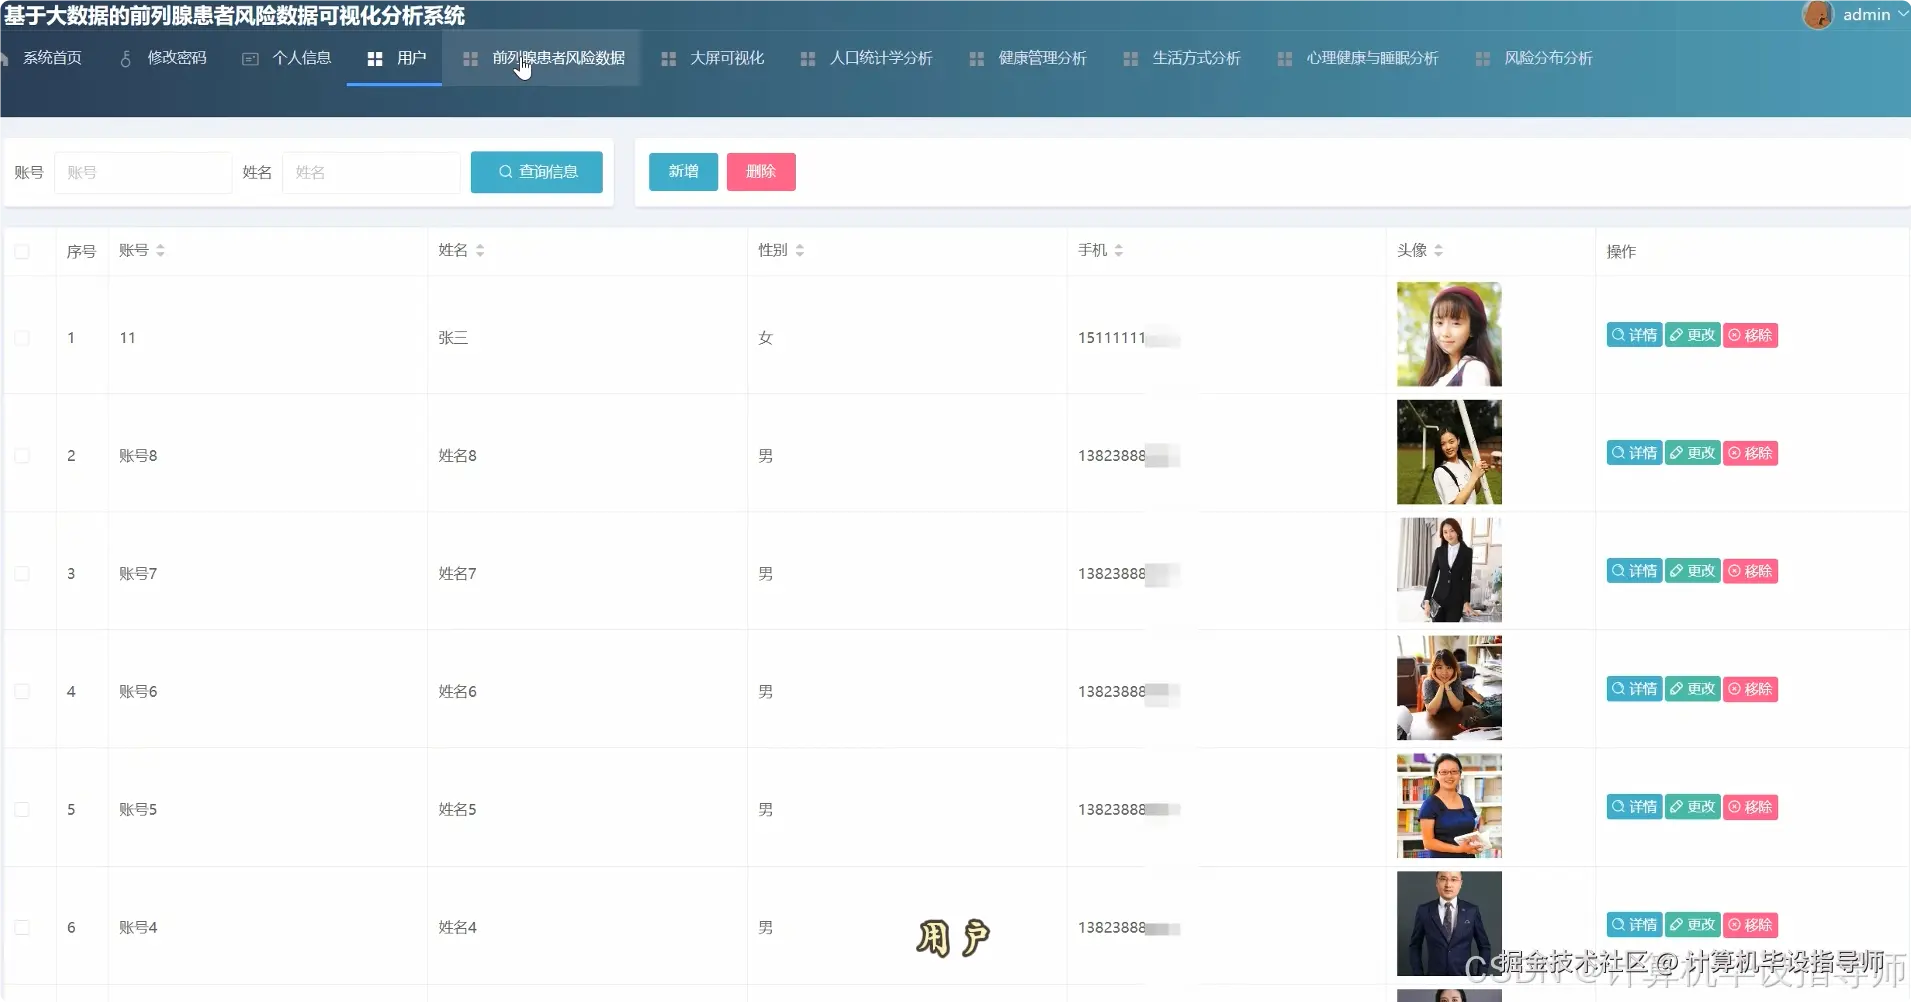This screenshot has width=1911, height=1002.
Task: Click the lock icon beside 修改密码
Action: coord(125,59)
